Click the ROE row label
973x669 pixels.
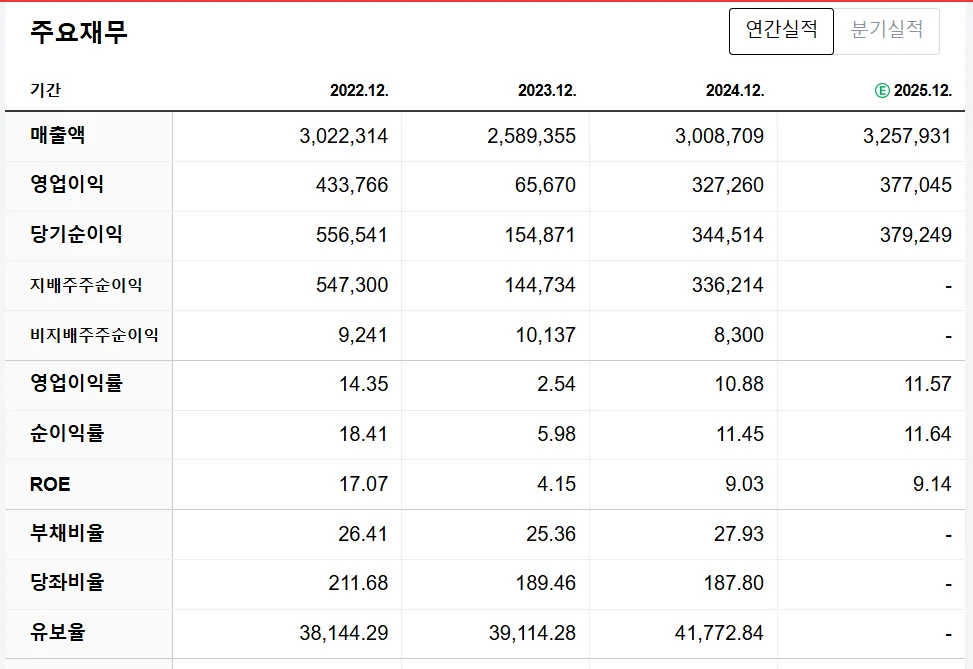click(48, 484)
